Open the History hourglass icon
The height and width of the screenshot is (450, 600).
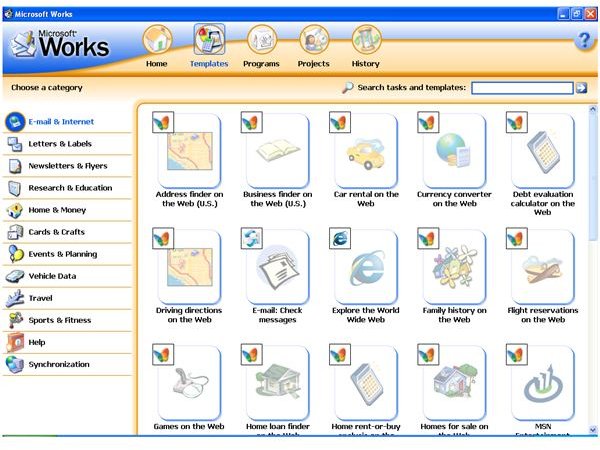[366, 39]
